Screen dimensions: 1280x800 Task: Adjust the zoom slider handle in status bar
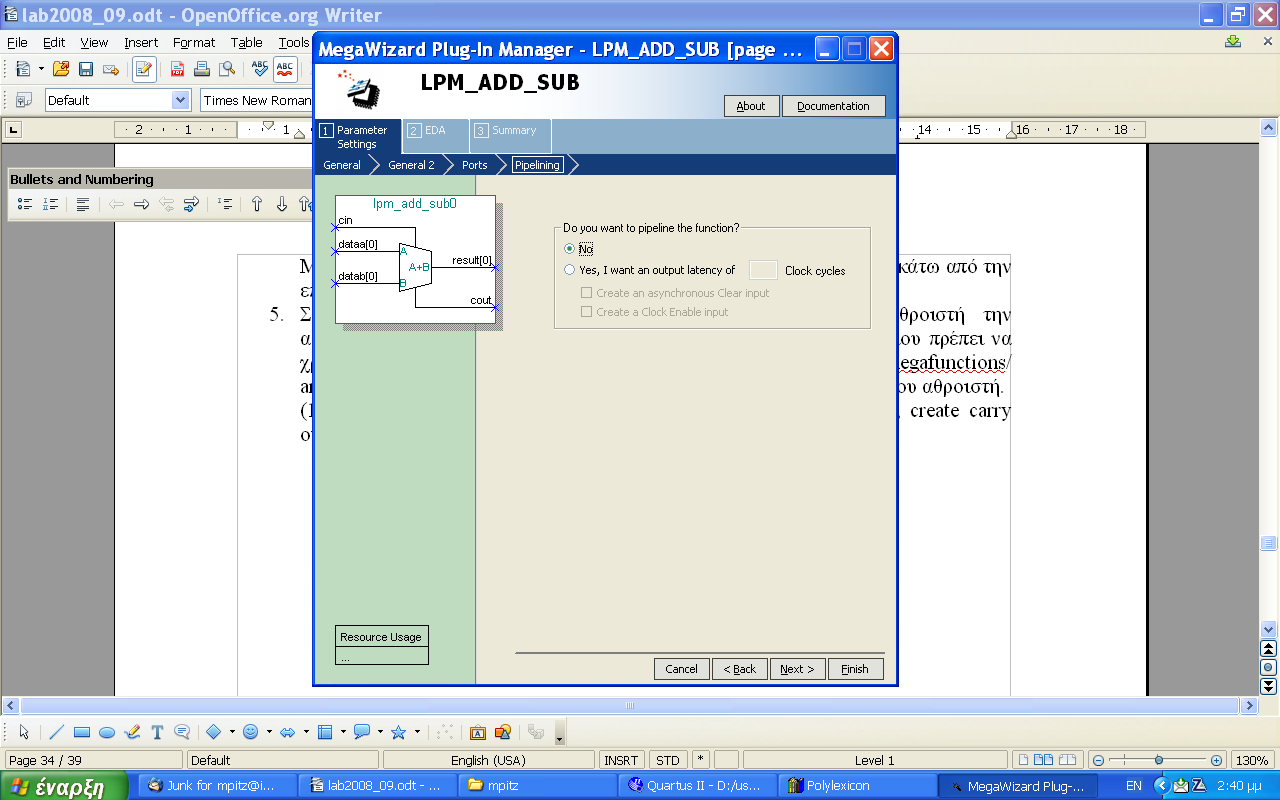[x=1158, y=760]
